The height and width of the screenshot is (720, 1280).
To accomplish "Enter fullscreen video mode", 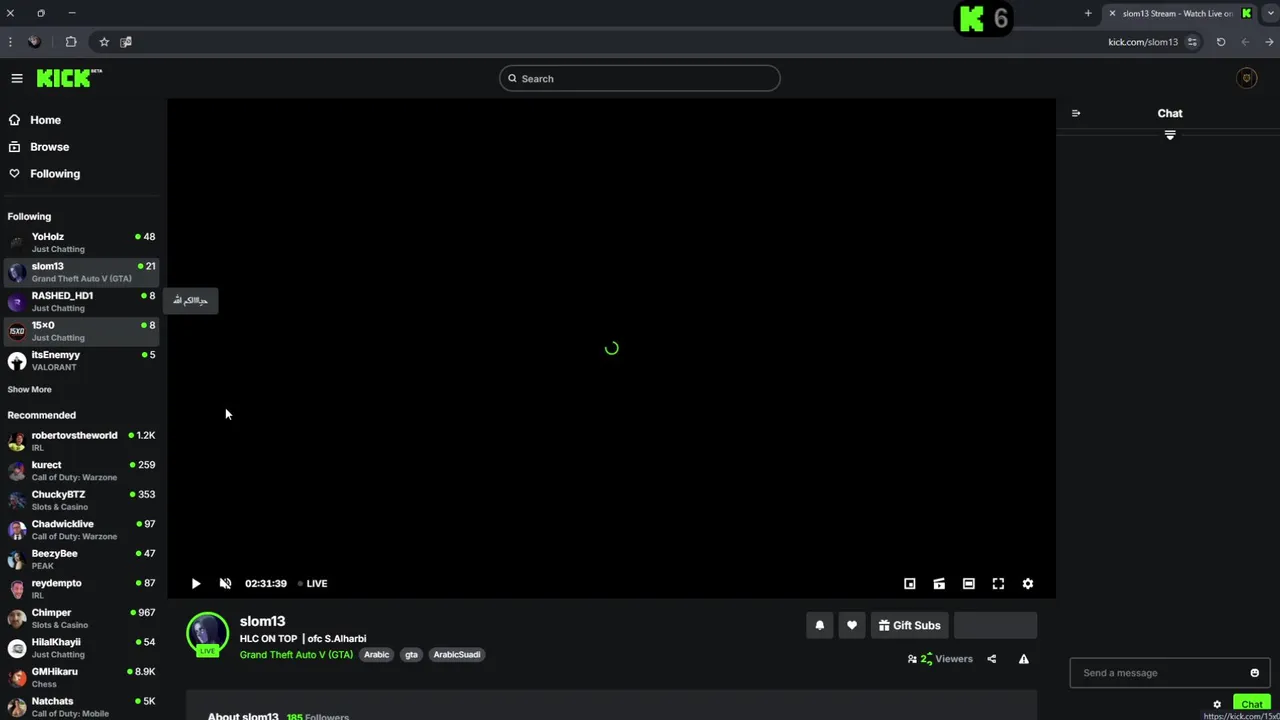I will click(x=998, y=583).
